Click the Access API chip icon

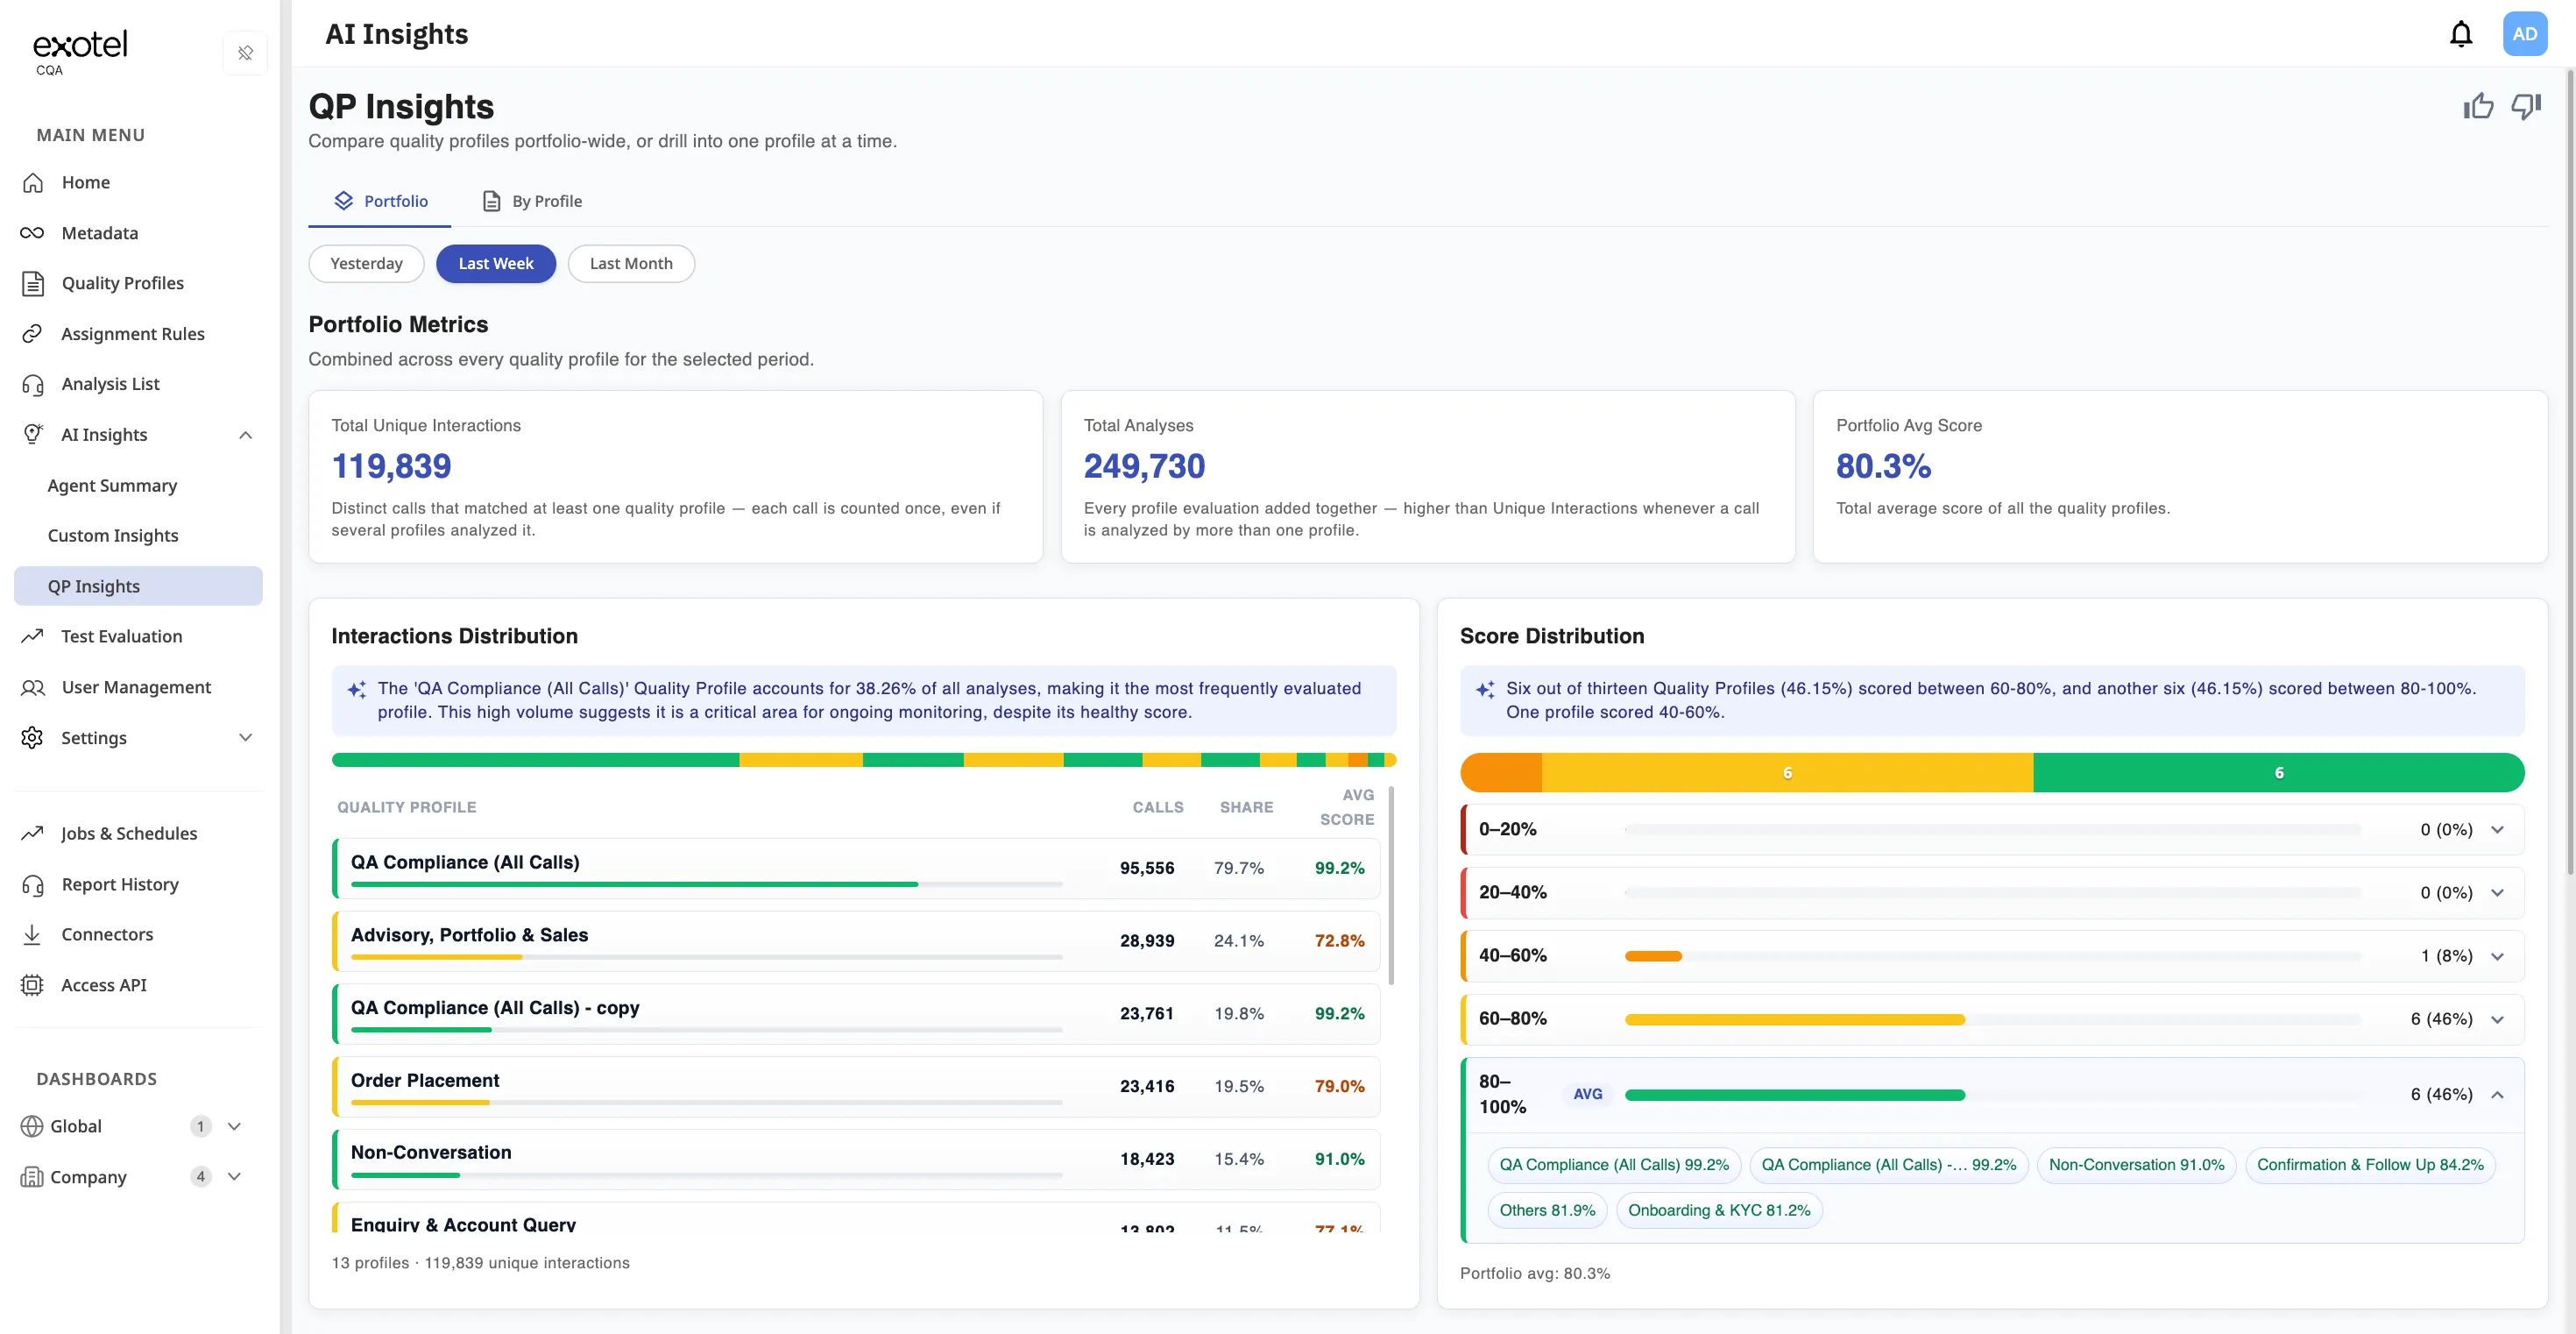[33, 985]
